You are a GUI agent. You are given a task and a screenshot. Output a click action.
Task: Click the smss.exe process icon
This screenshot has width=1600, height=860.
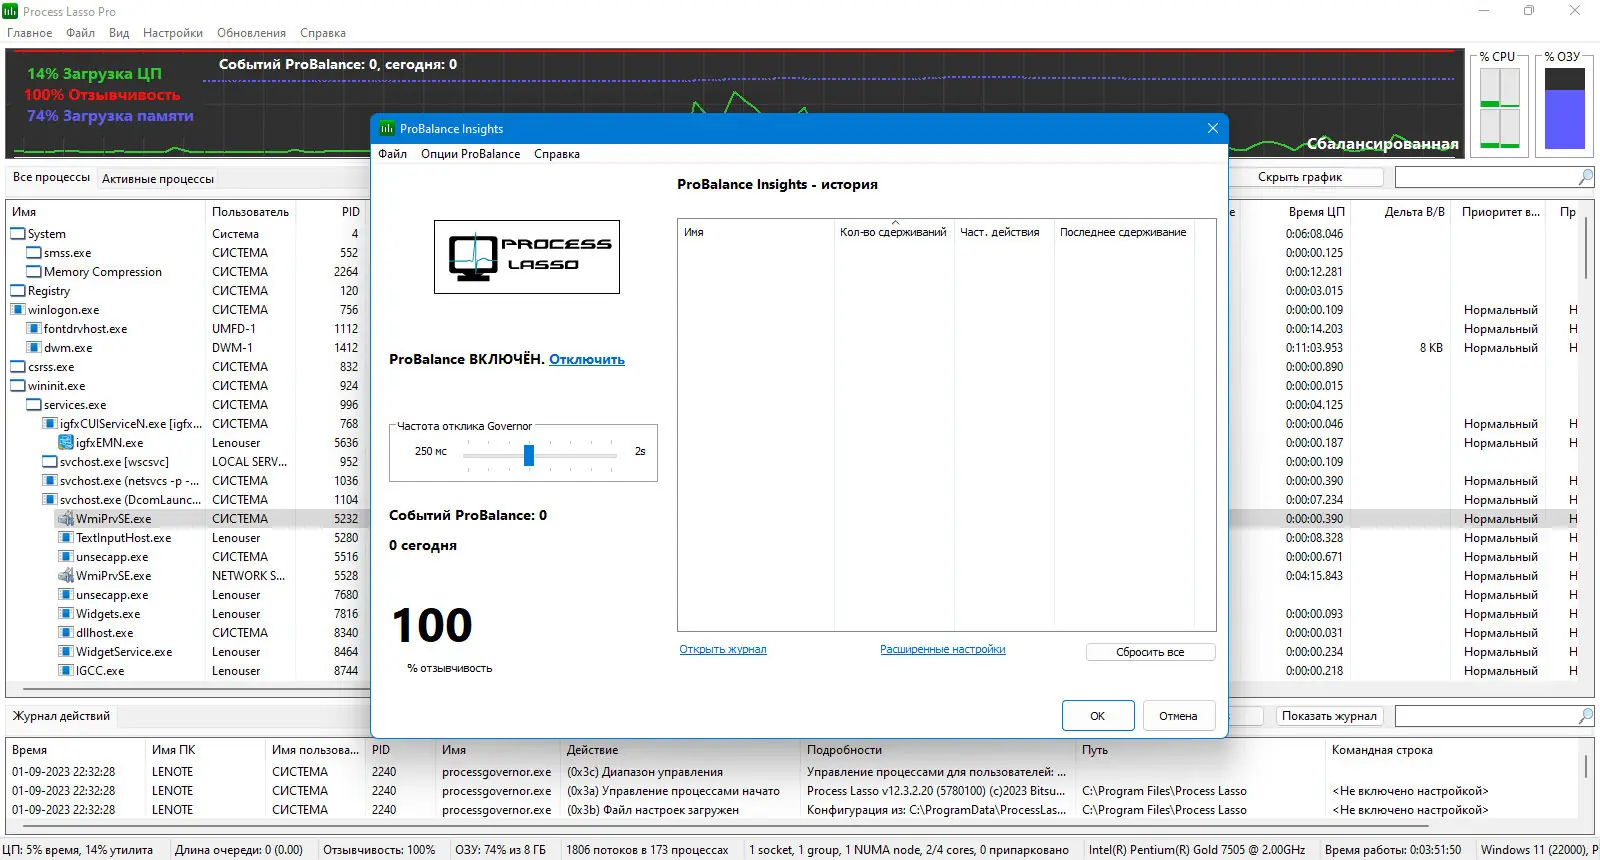34,253
